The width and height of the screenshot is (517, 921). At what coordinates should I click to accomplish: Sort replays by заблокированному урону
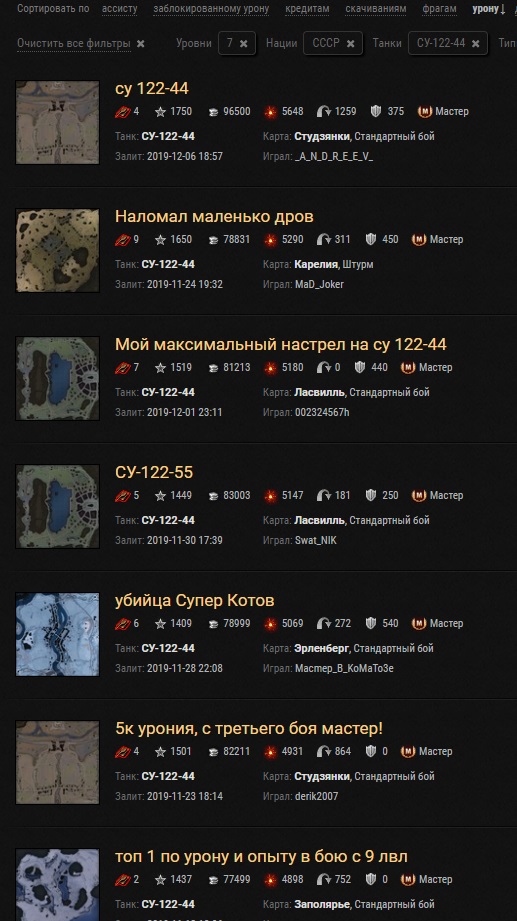pos(211,9)
